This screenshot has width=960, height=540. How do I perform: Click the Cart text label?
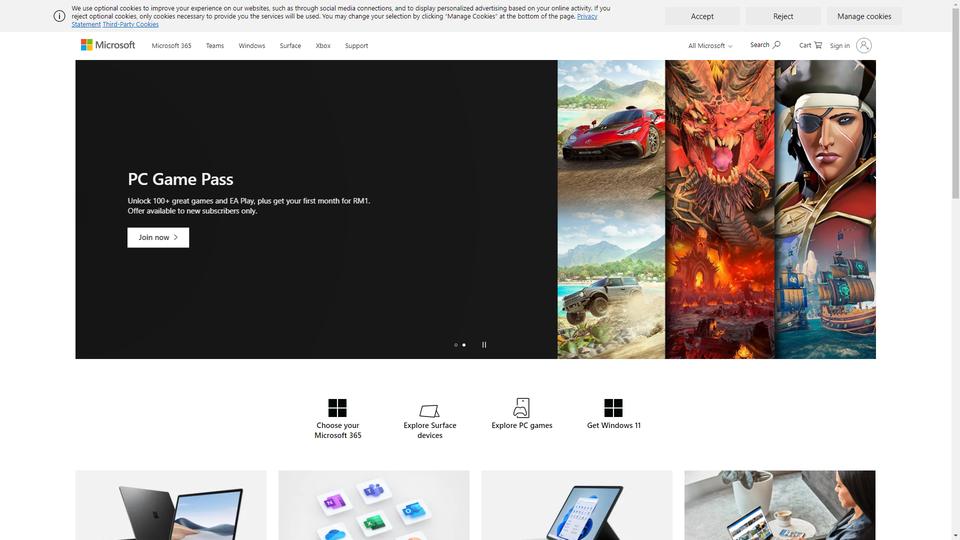click(805, 45)
